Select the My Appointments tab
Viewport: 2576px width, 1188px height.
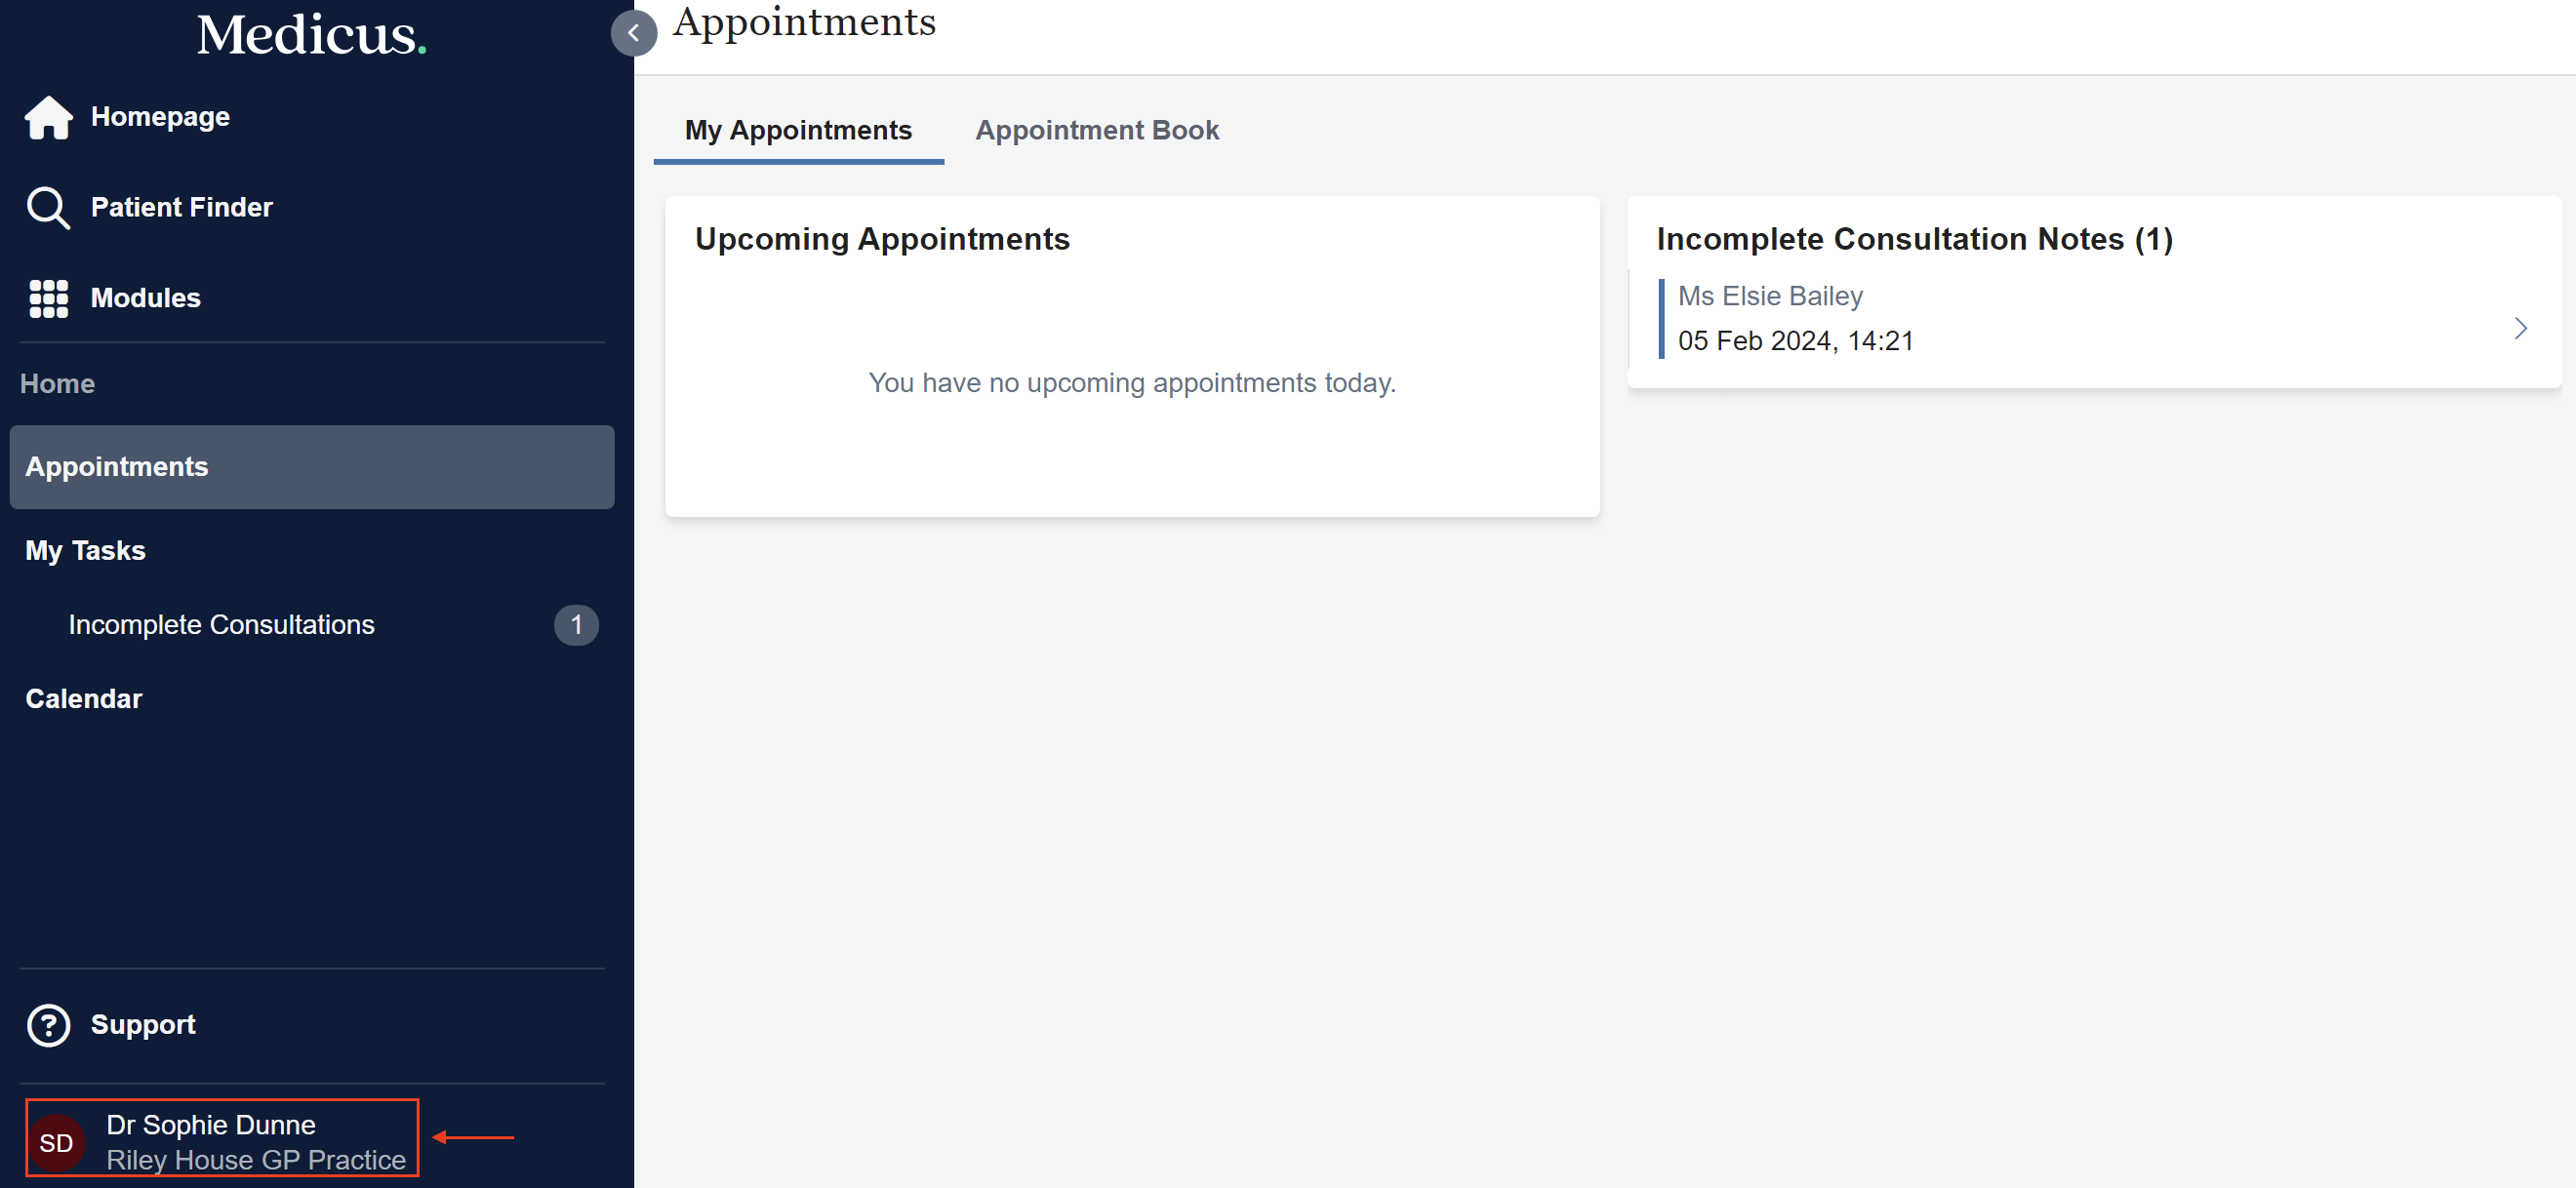797,130
